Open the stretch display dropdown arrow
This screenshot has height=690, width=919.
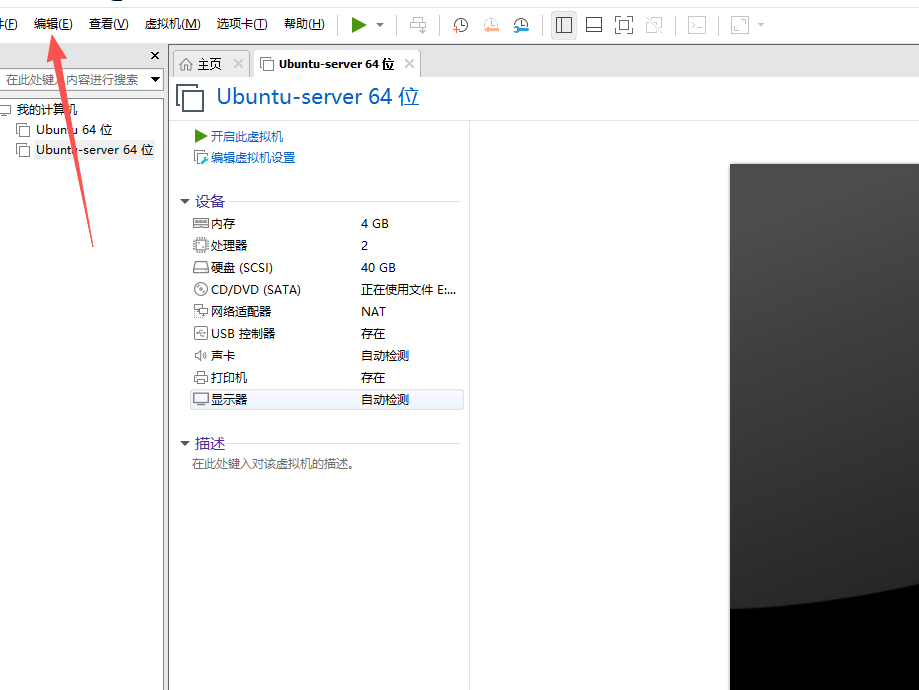tap(761, 25)
